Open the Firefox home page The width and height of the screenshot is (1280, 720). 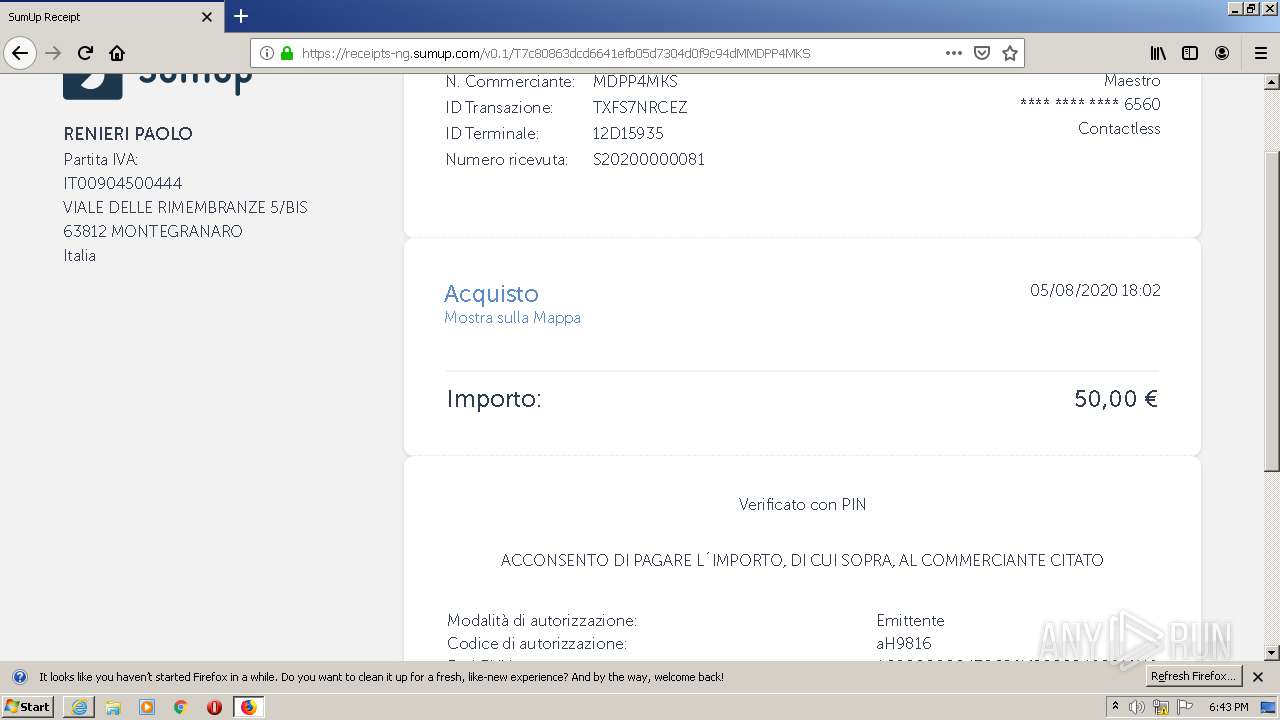[x=117, y=53]
